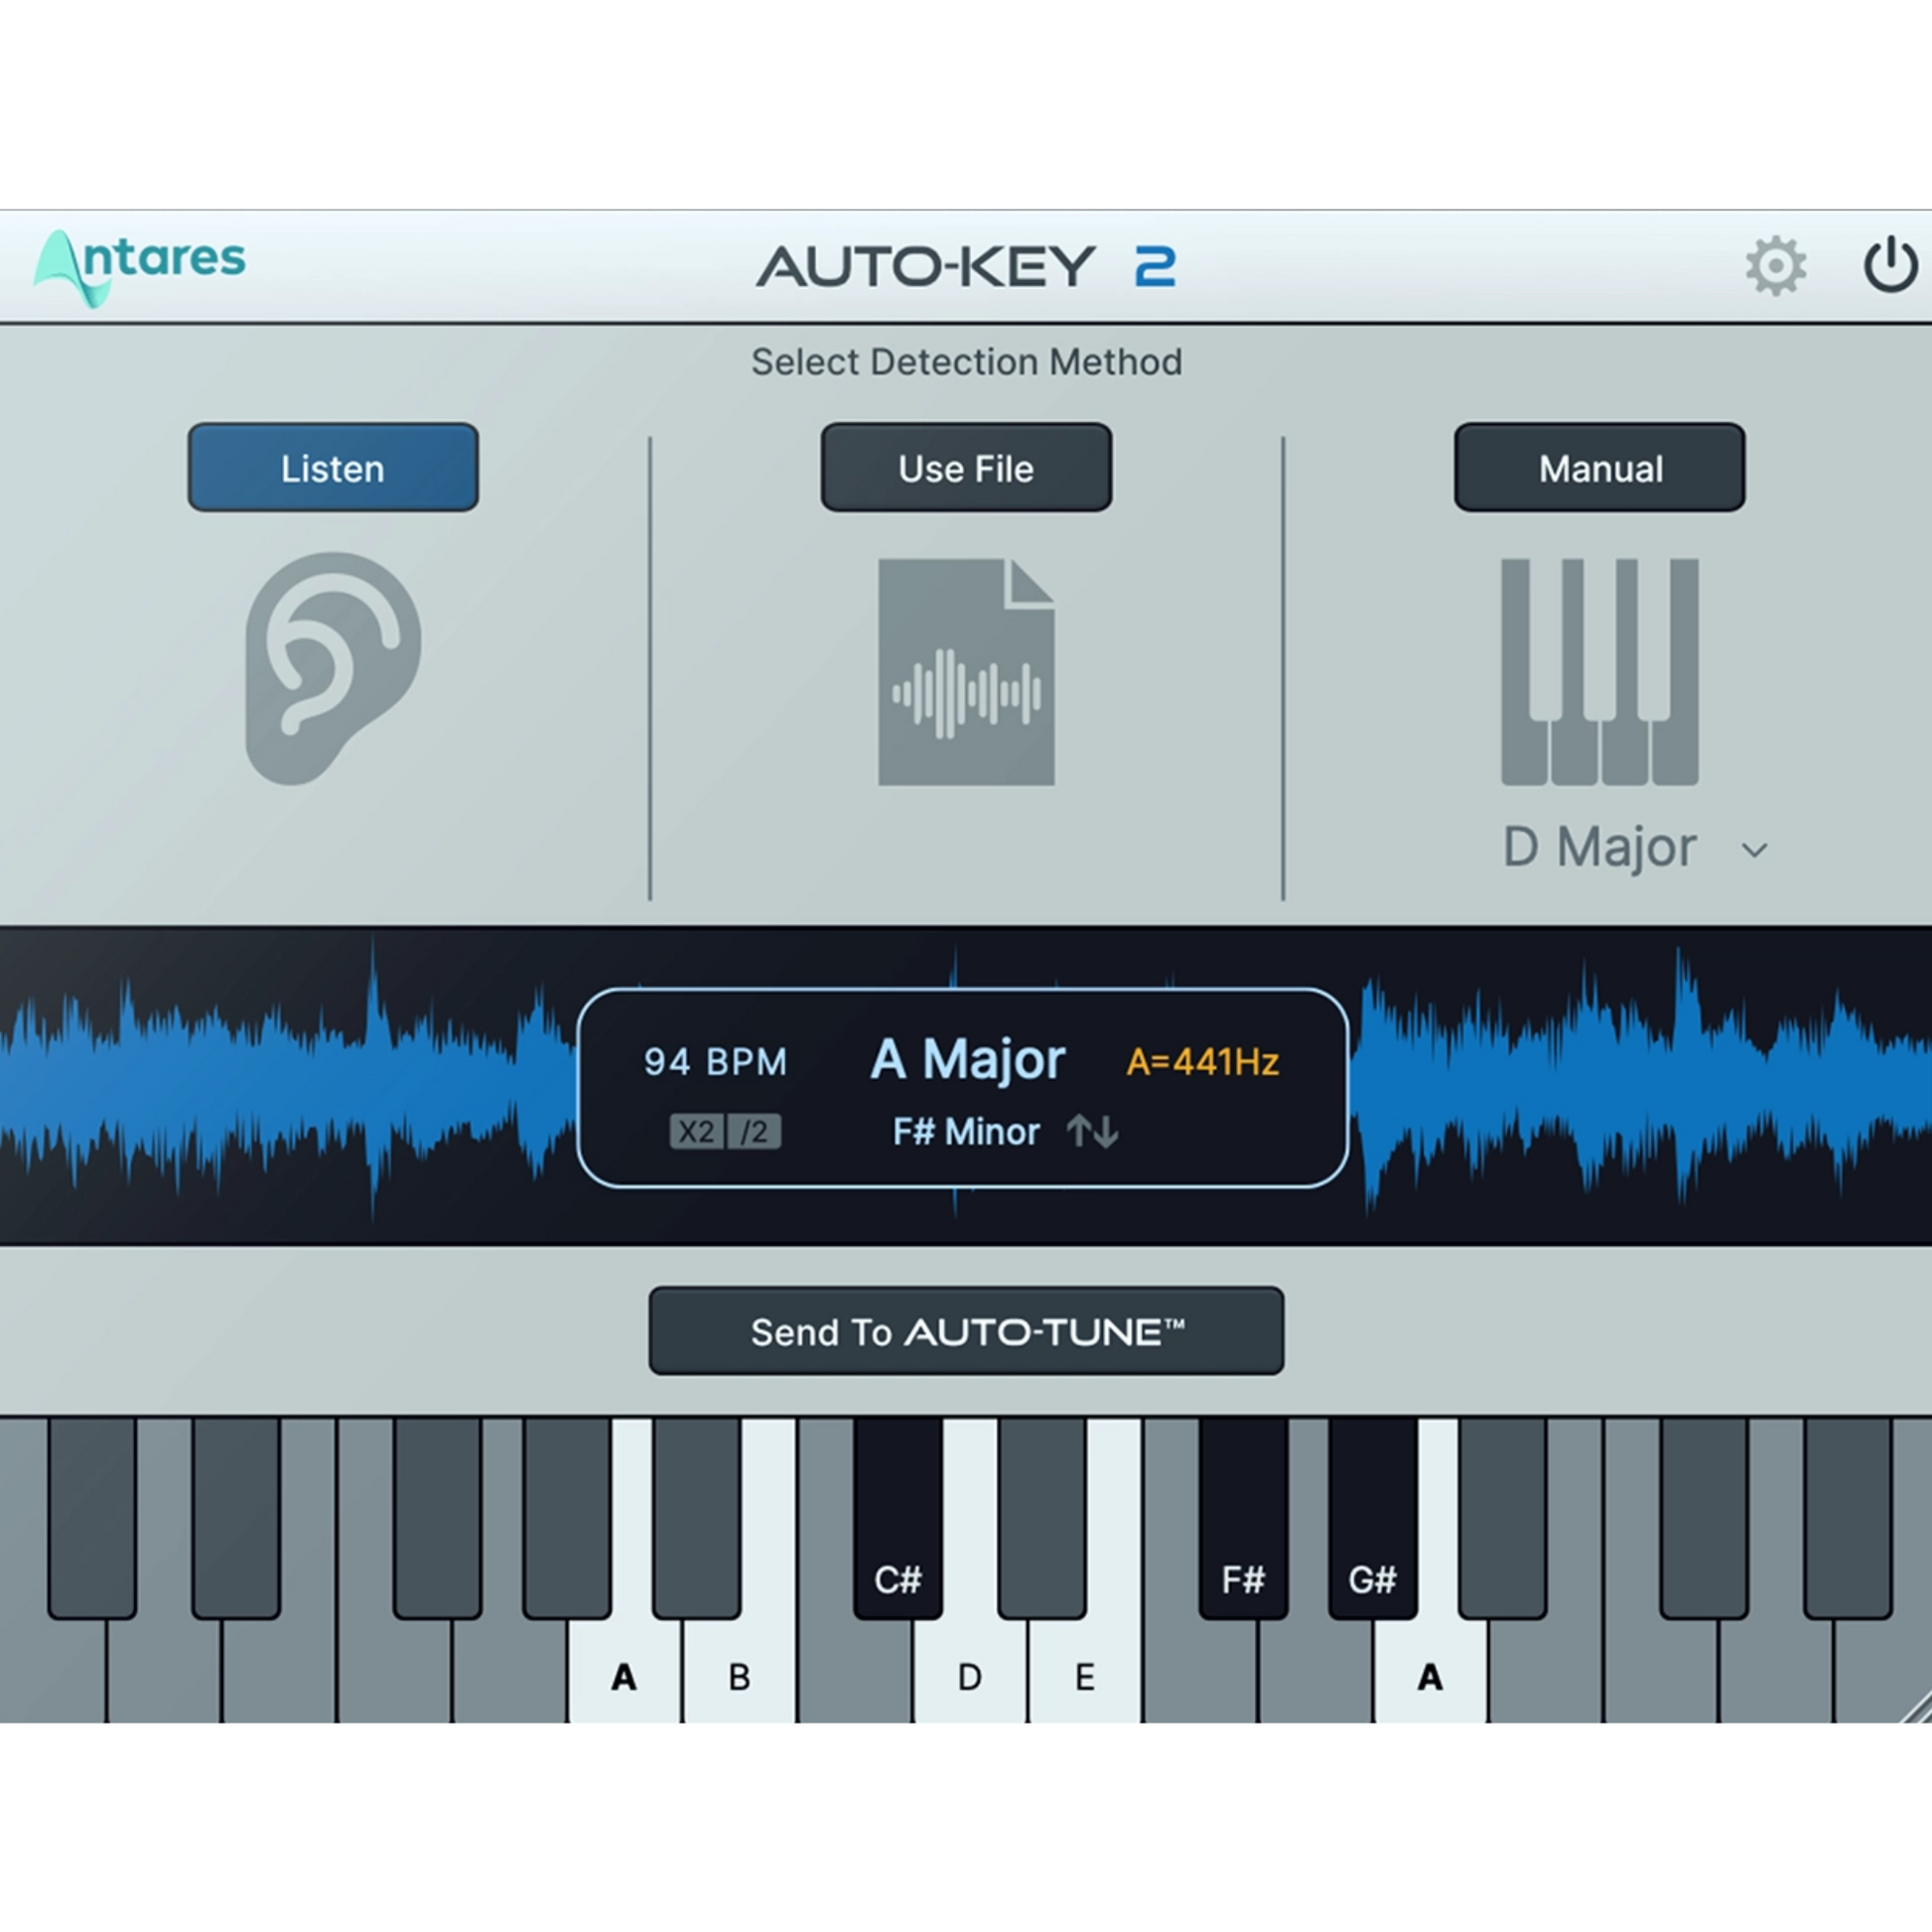Activate Use File detection mode
Image resolution: width=1932 pixels, height=1932 pixels.
[x=965, y=467]
